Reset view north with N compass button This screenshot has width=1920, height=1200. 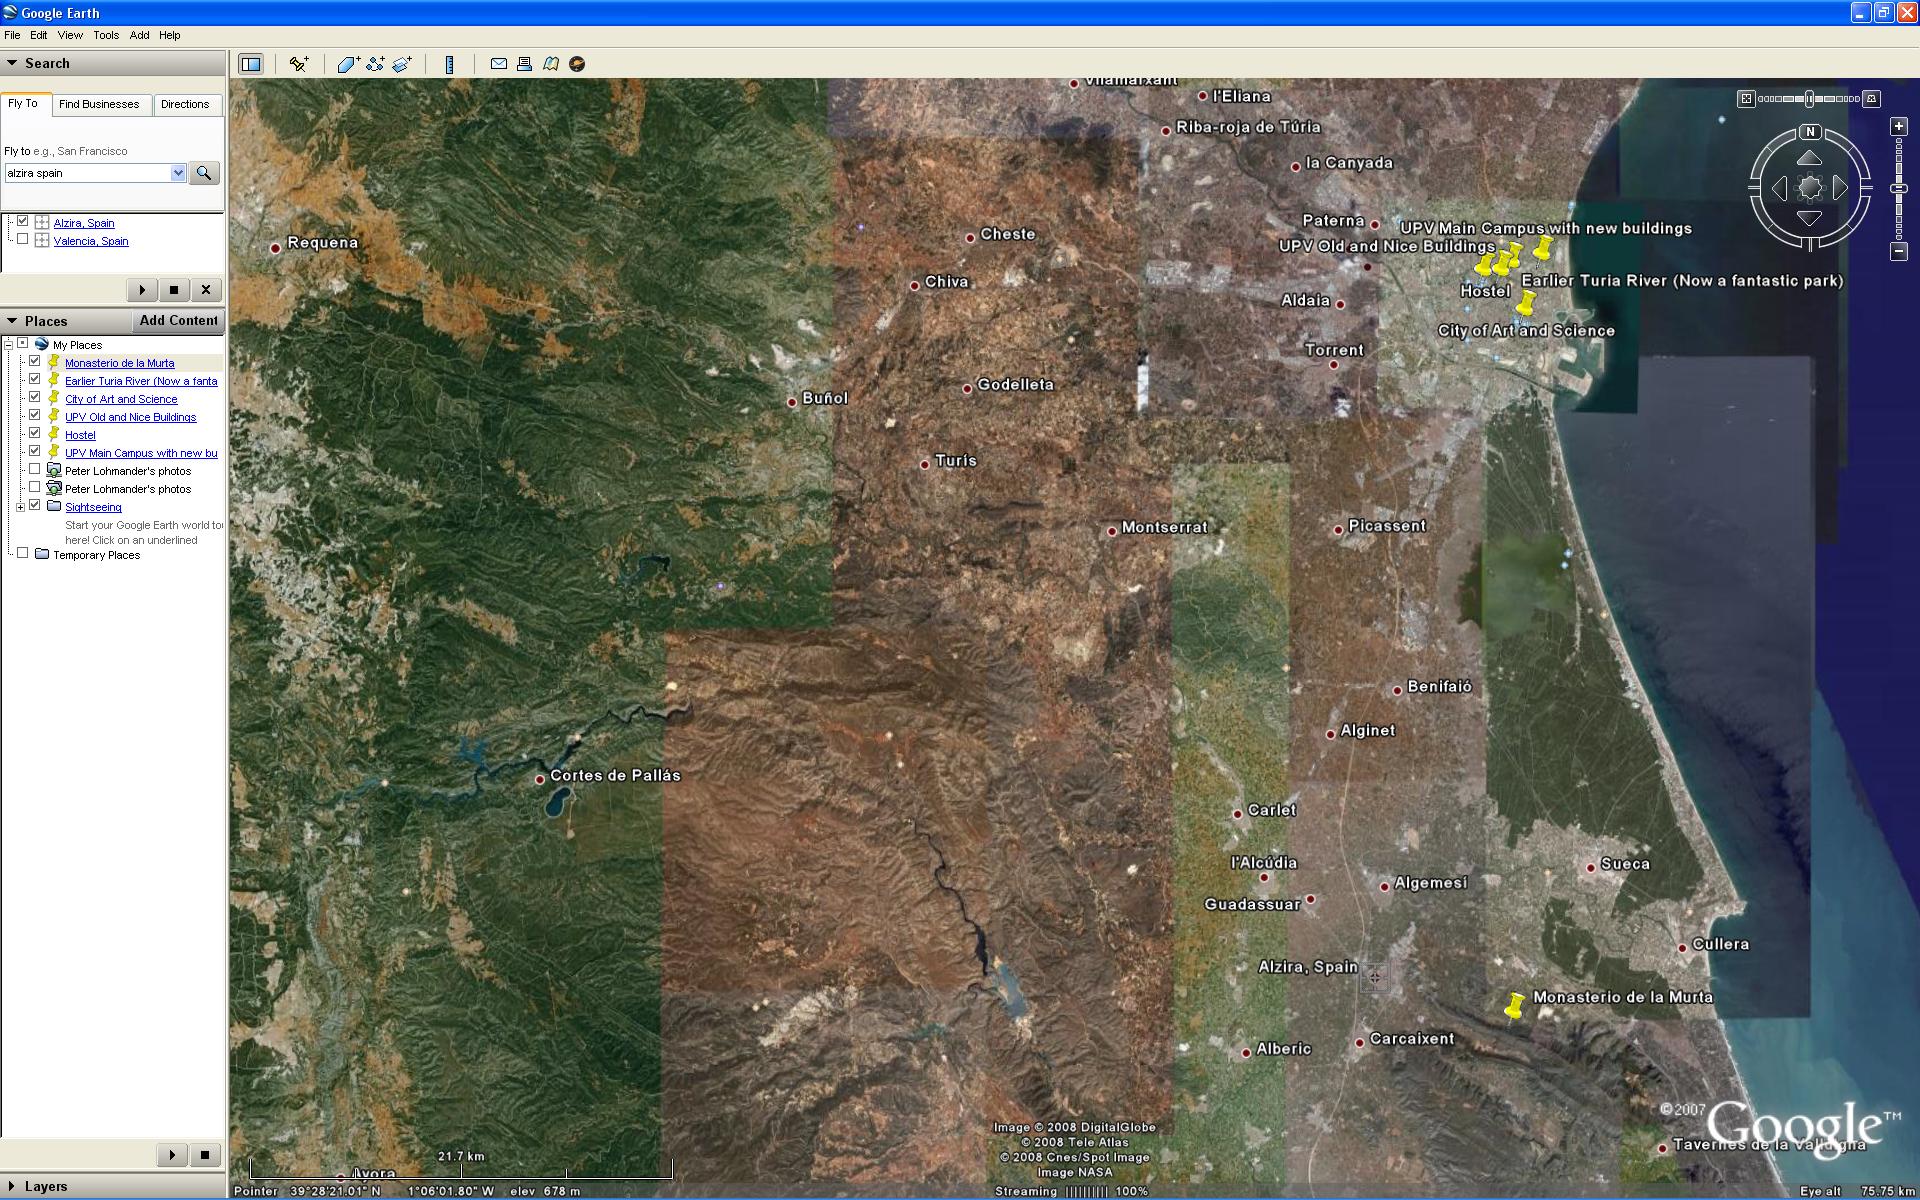pos(1810,132)
